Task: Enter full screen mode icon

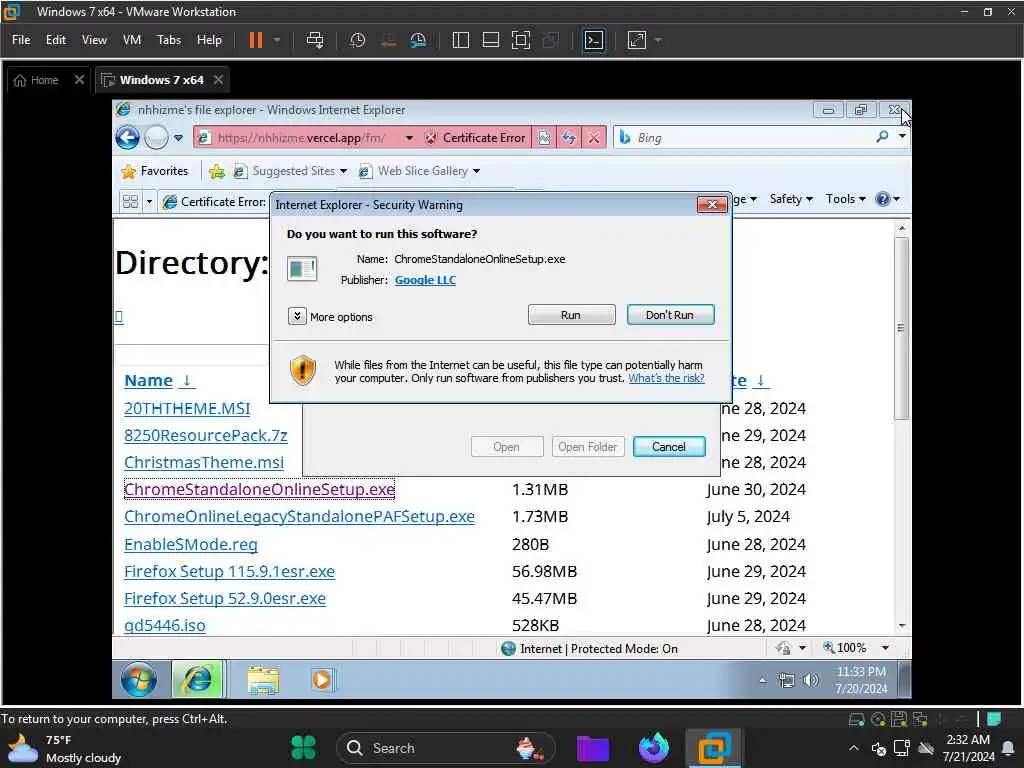Action: point(520,40)
